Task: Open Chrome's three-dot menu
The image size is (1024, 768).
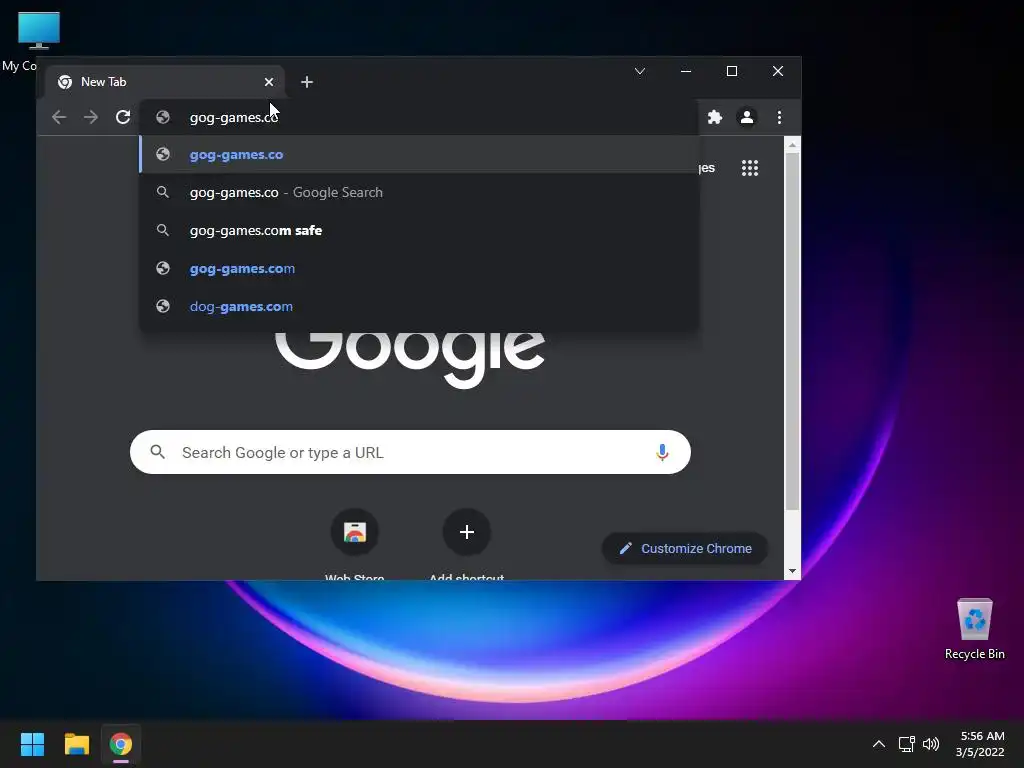Action: (x=778, y=117)
